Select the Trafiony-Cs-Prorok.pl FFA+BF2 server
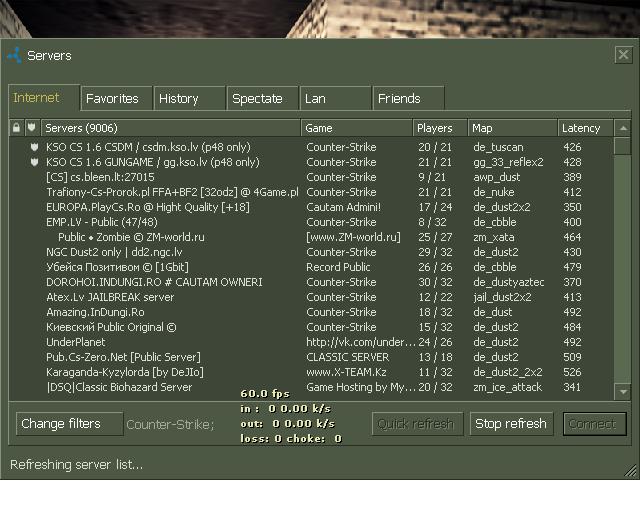The image size is (640, 512). coord(311,192)
